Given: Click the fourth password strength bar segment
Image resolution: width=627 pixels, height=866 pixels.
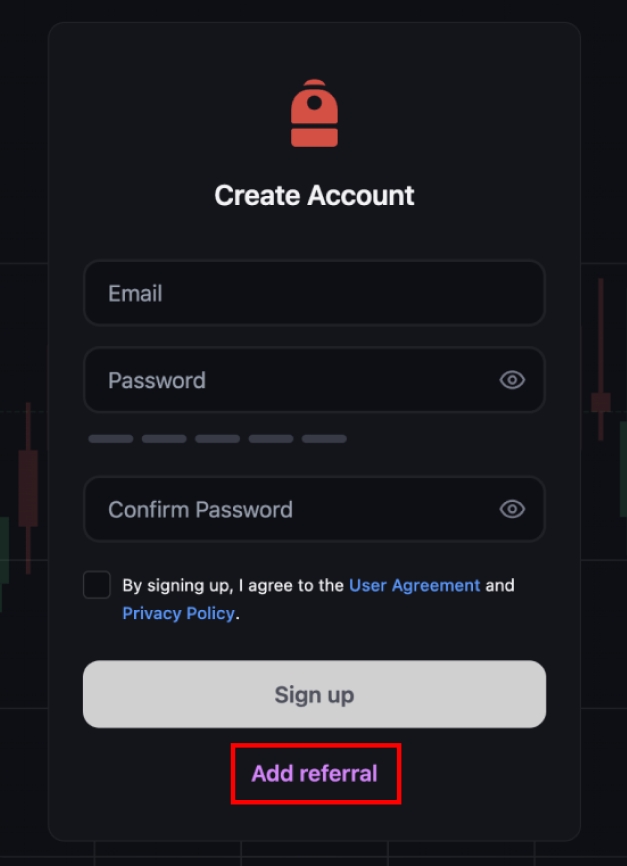Looking at the screenshot, I should point(271,439).
